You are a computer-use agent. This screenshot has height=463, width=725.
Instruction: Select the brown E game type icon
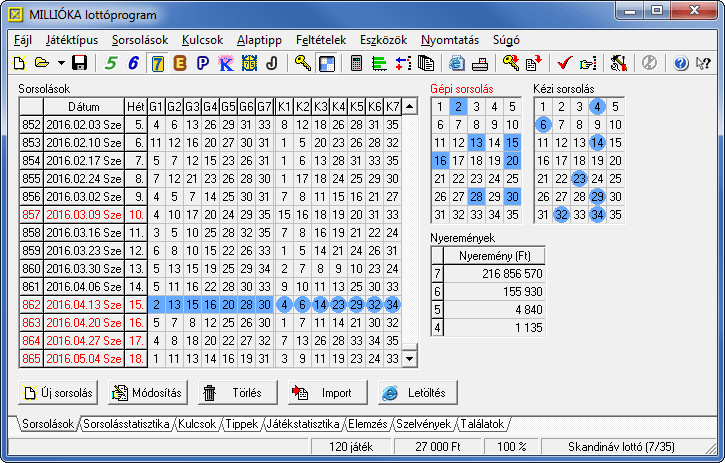click(180, 63)
